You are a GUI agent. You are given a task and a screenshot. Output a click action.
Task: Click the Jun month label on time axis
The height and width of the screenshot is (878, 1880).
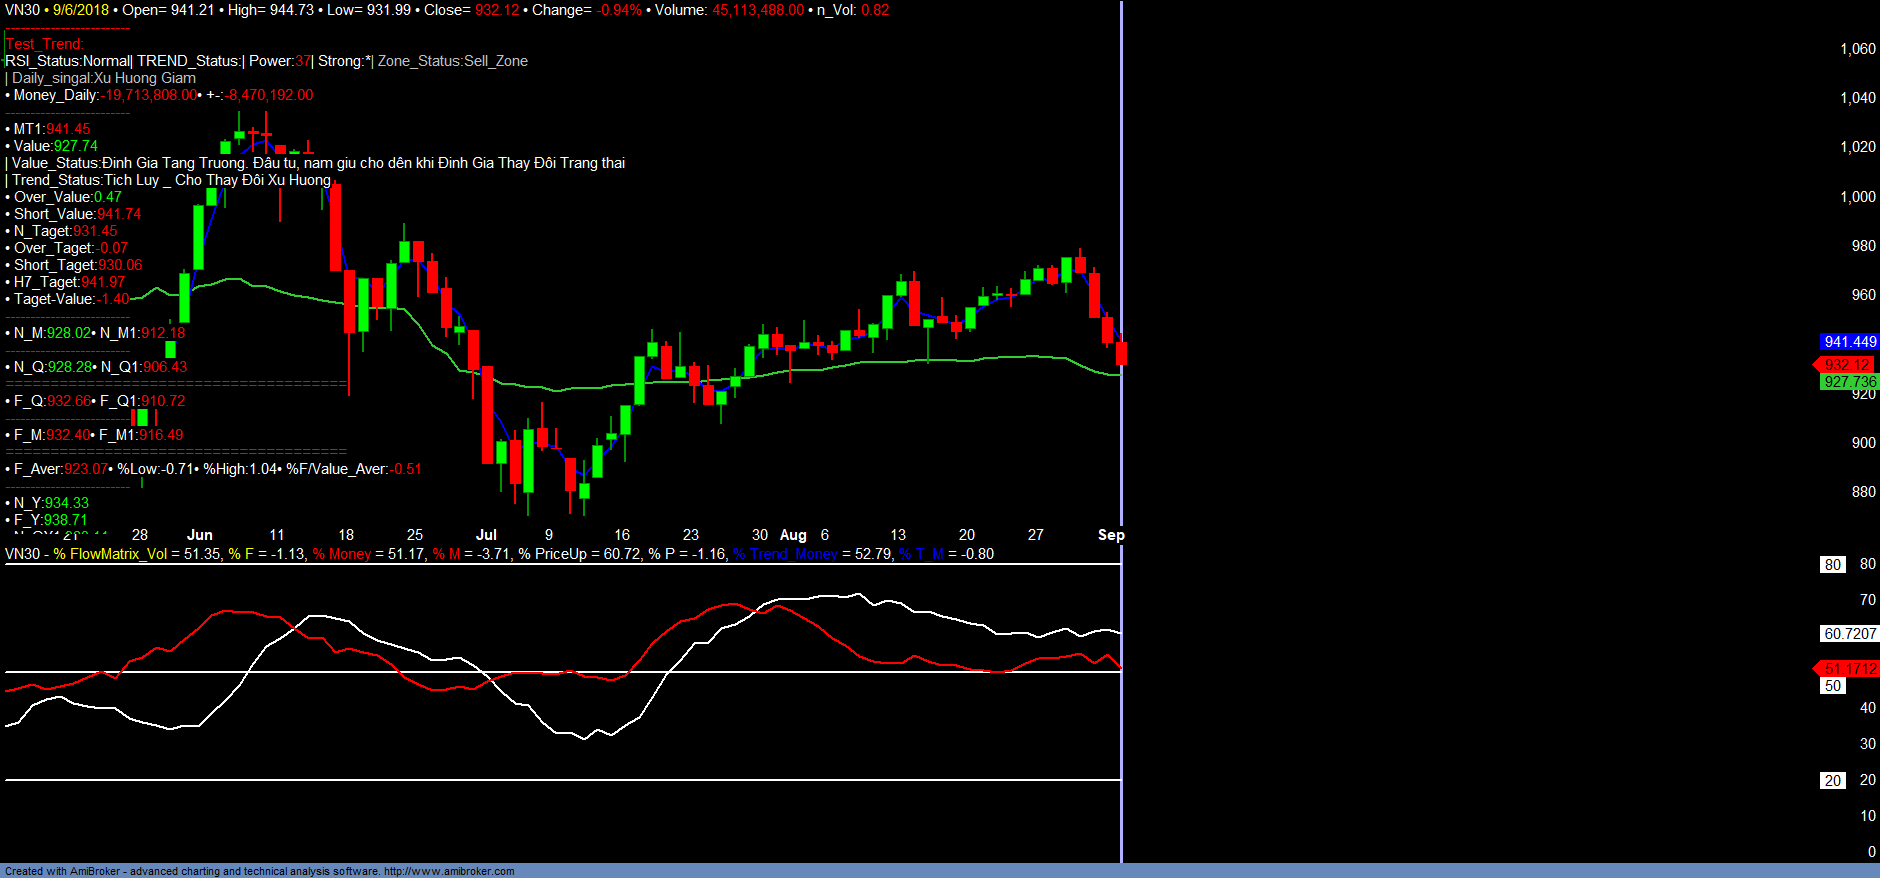[200, 535]
